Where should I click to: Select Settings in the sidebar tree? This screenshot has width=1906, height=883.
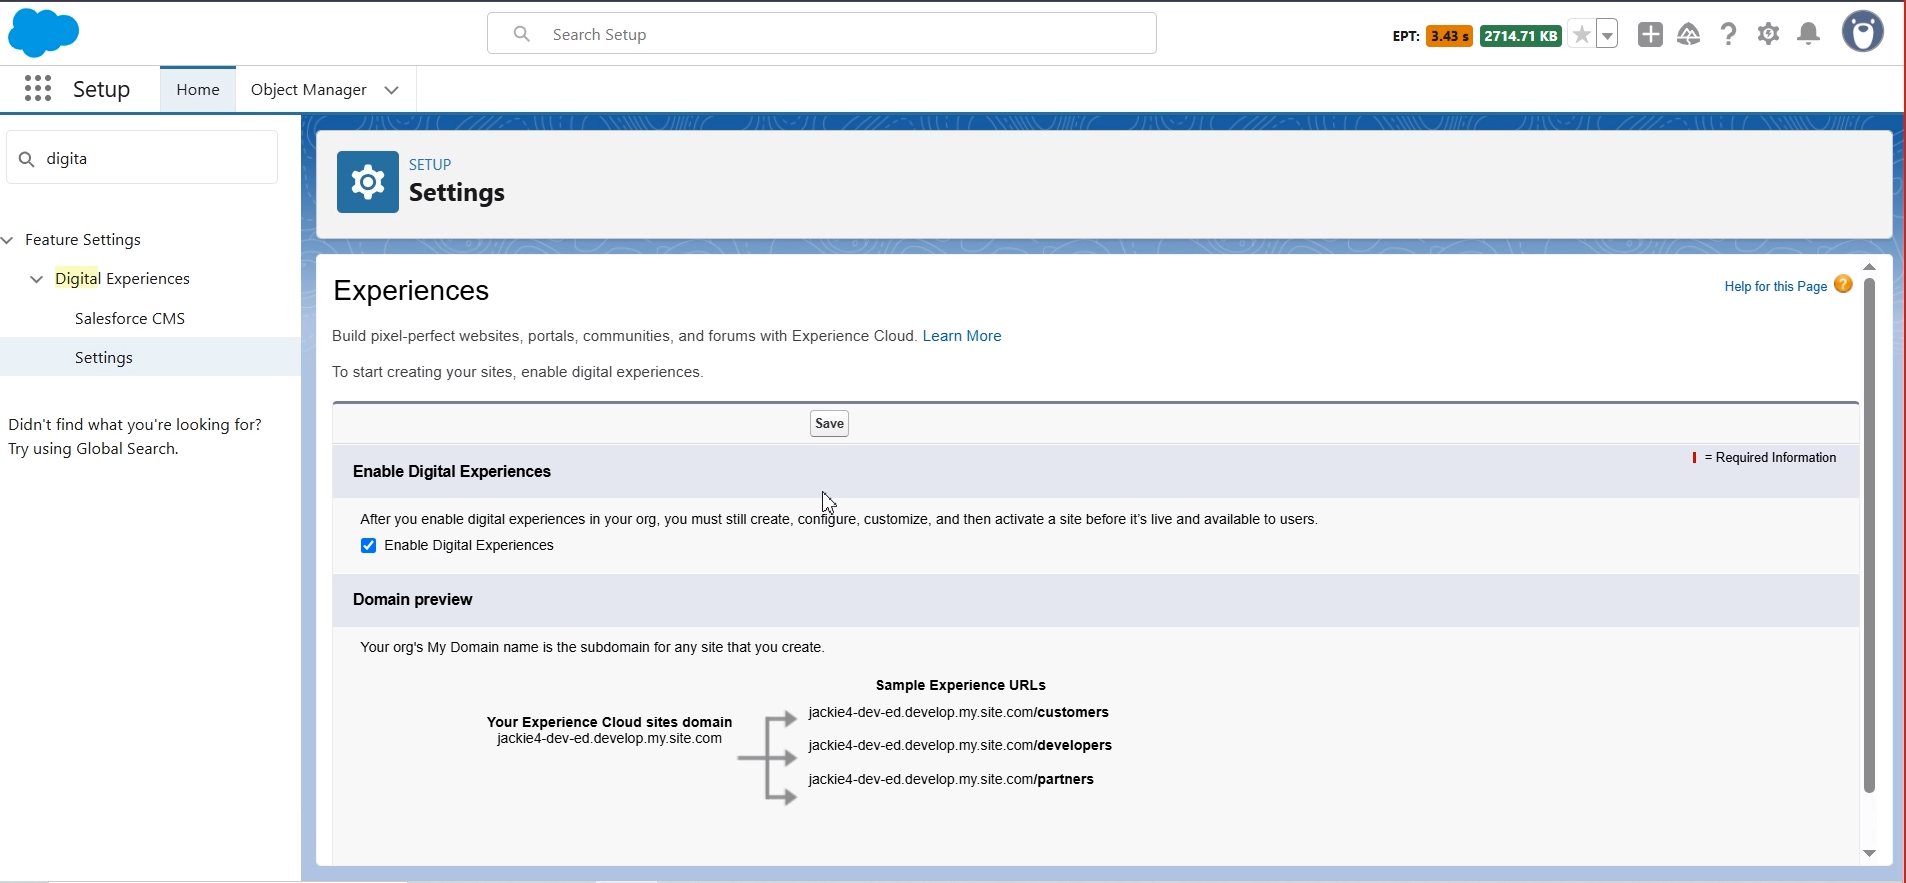click(x=104, y=357)
